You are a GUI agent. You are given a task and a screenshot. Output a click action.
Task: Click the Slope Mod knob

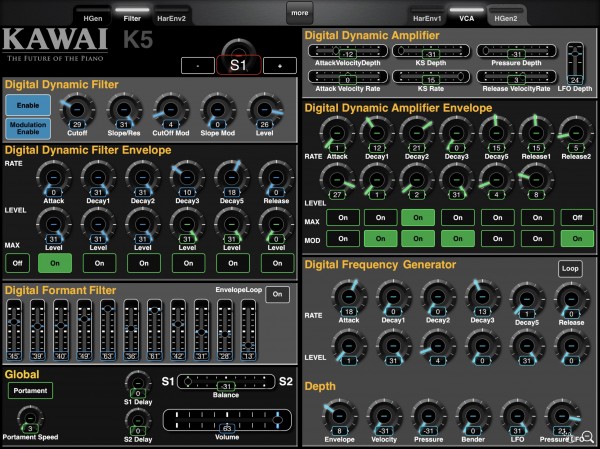(217, 110)
